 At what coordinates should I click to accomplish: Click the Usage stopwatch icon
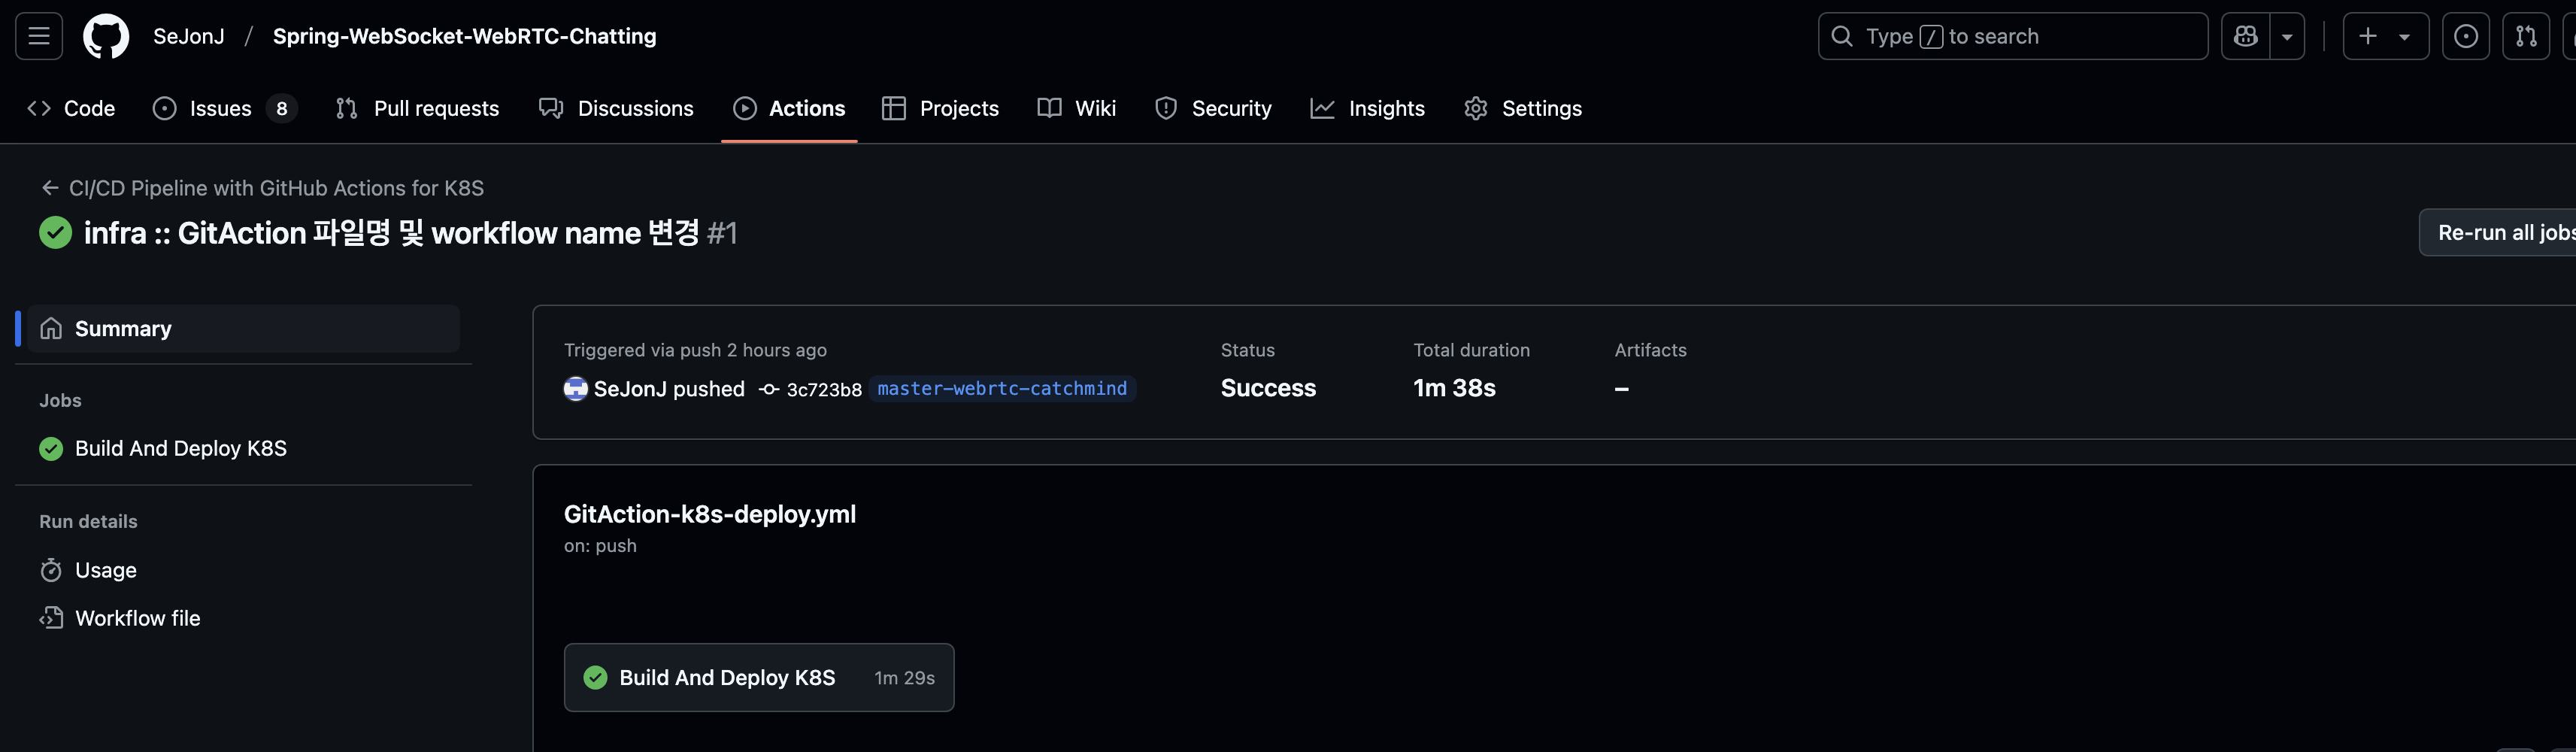(x=51, y=570)
